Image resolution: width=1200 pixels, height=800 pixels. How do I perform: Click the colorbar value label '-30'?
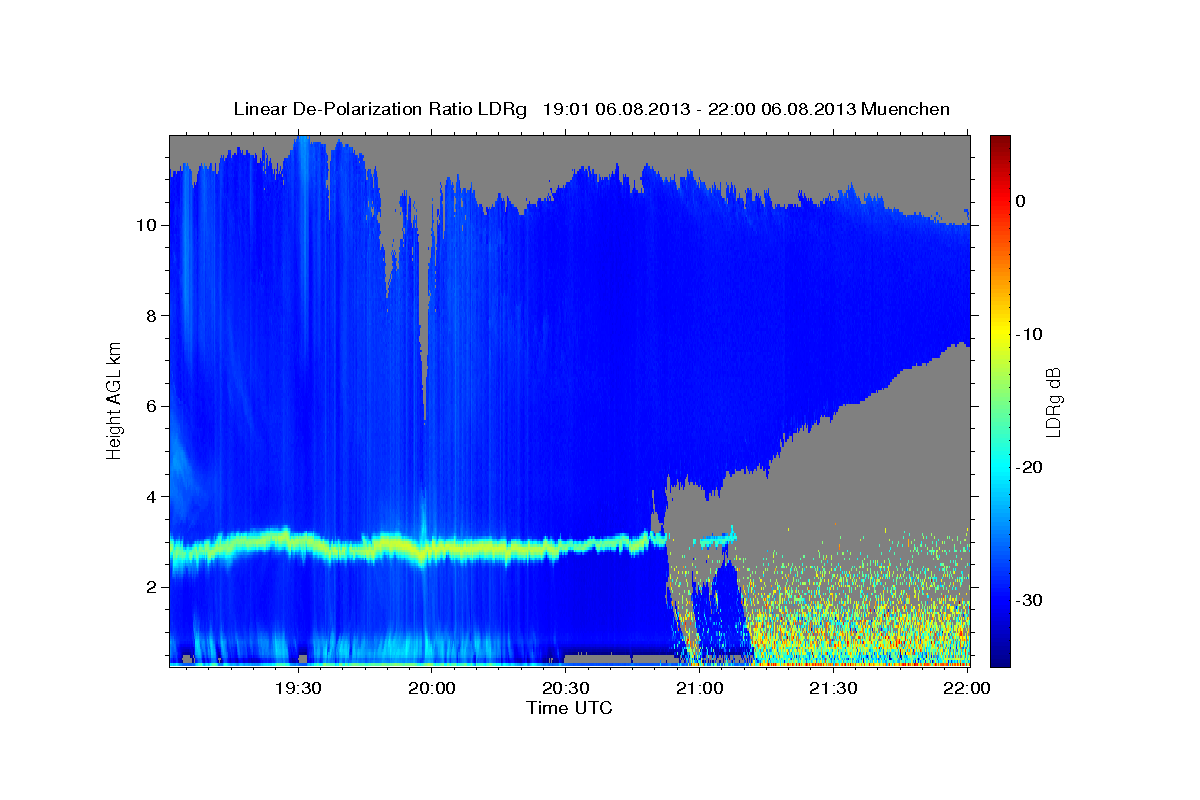pos(1030,600)
